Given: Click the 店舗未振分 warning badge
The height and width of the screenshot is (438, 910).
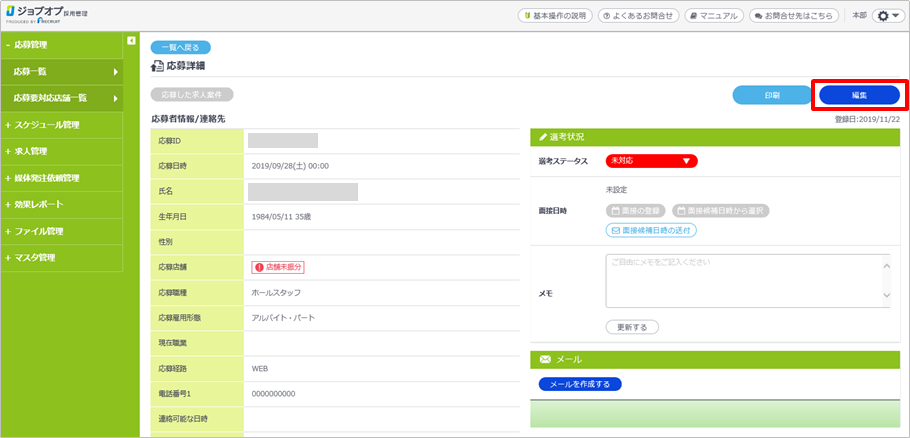Looking at the screenshot, I should (277, 267).
